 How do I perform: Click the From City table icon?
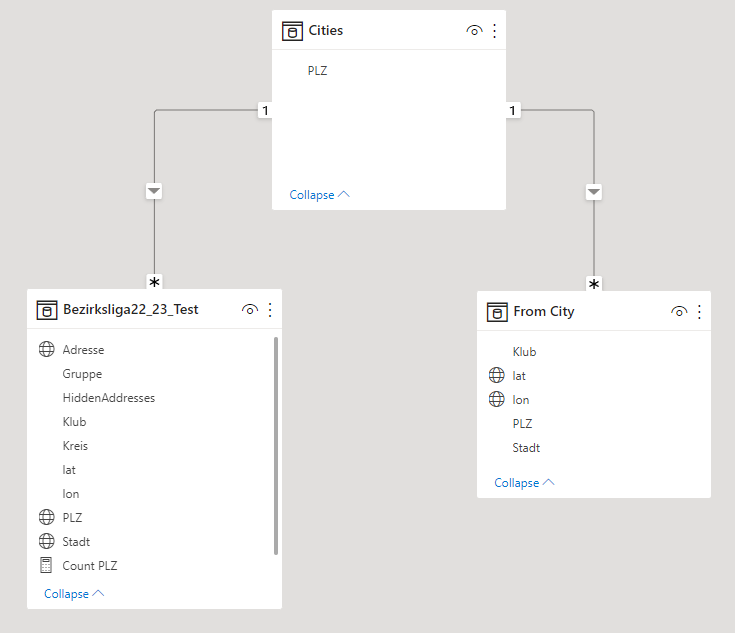pos(497,312)
